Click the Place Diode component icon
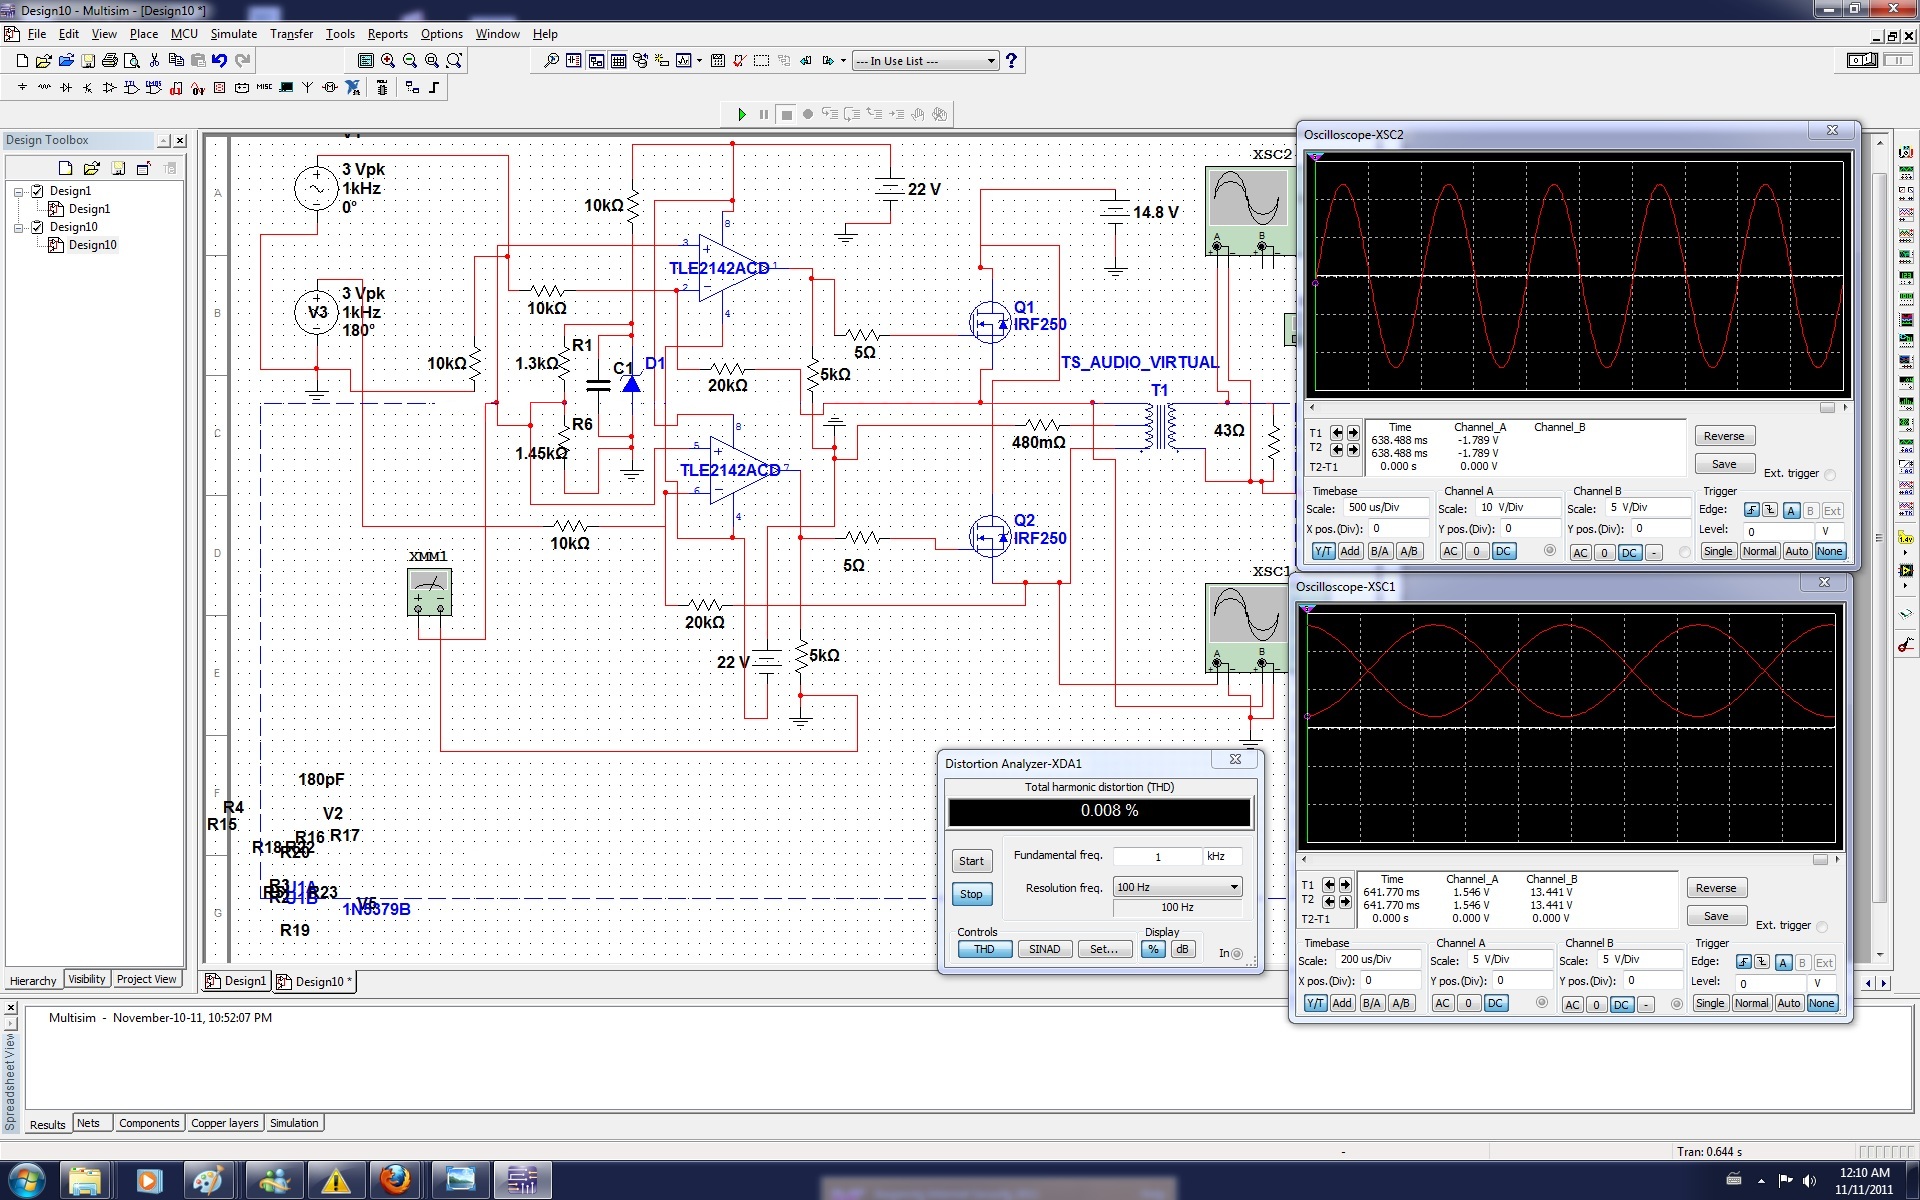 (66, 88)
